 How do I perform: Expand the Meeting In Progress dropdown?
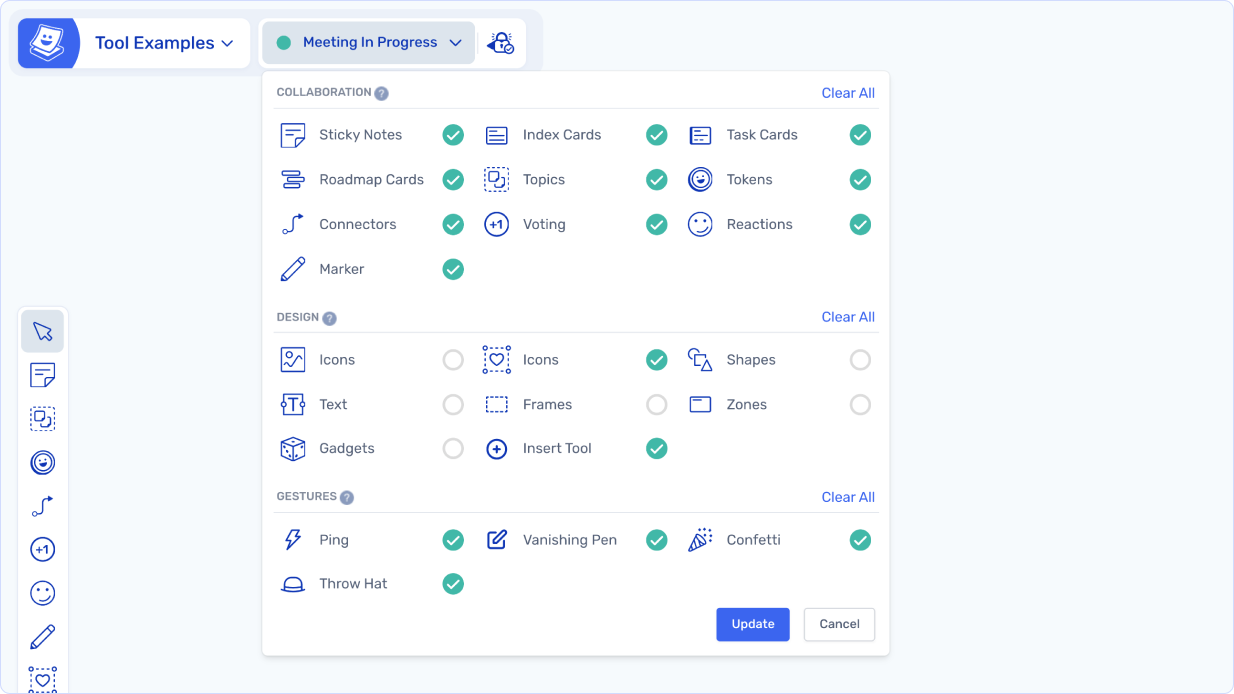pyautogui.click(x=369, y=43)
